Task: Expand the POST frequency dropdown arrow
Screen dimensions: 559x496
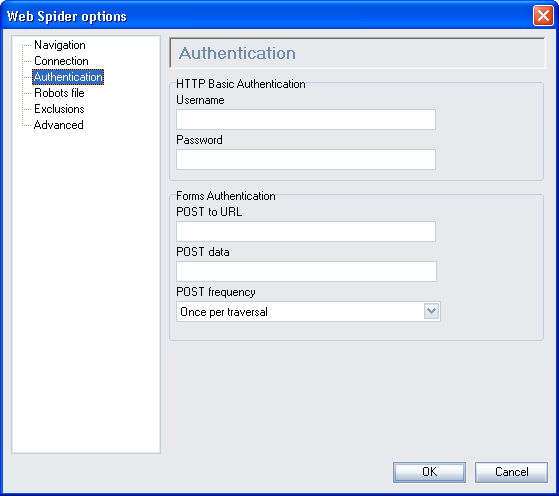Action: tap(431, 311)
